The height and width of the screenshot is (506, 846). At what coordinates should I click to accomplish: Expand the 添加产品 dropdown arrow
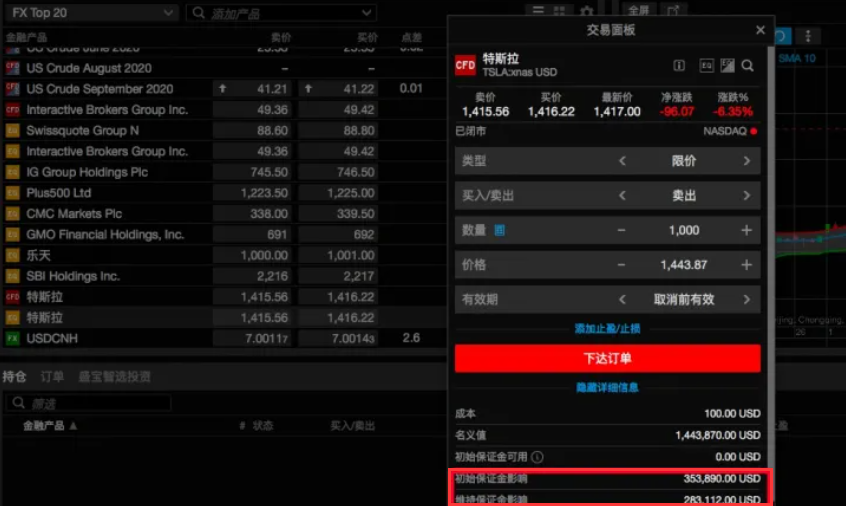(x=366, y=13)
